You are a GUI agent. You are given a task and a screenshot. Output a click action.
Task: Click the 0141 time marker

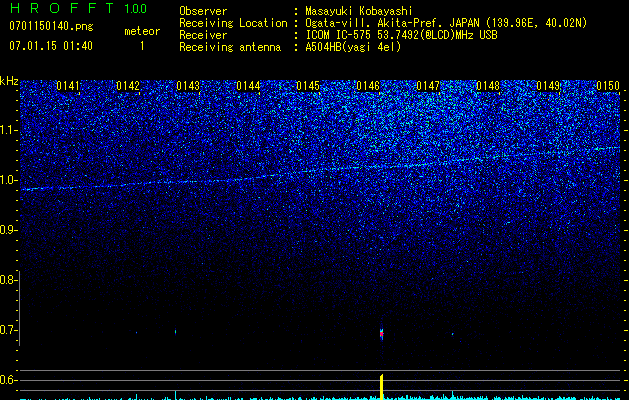pos(68,86)
